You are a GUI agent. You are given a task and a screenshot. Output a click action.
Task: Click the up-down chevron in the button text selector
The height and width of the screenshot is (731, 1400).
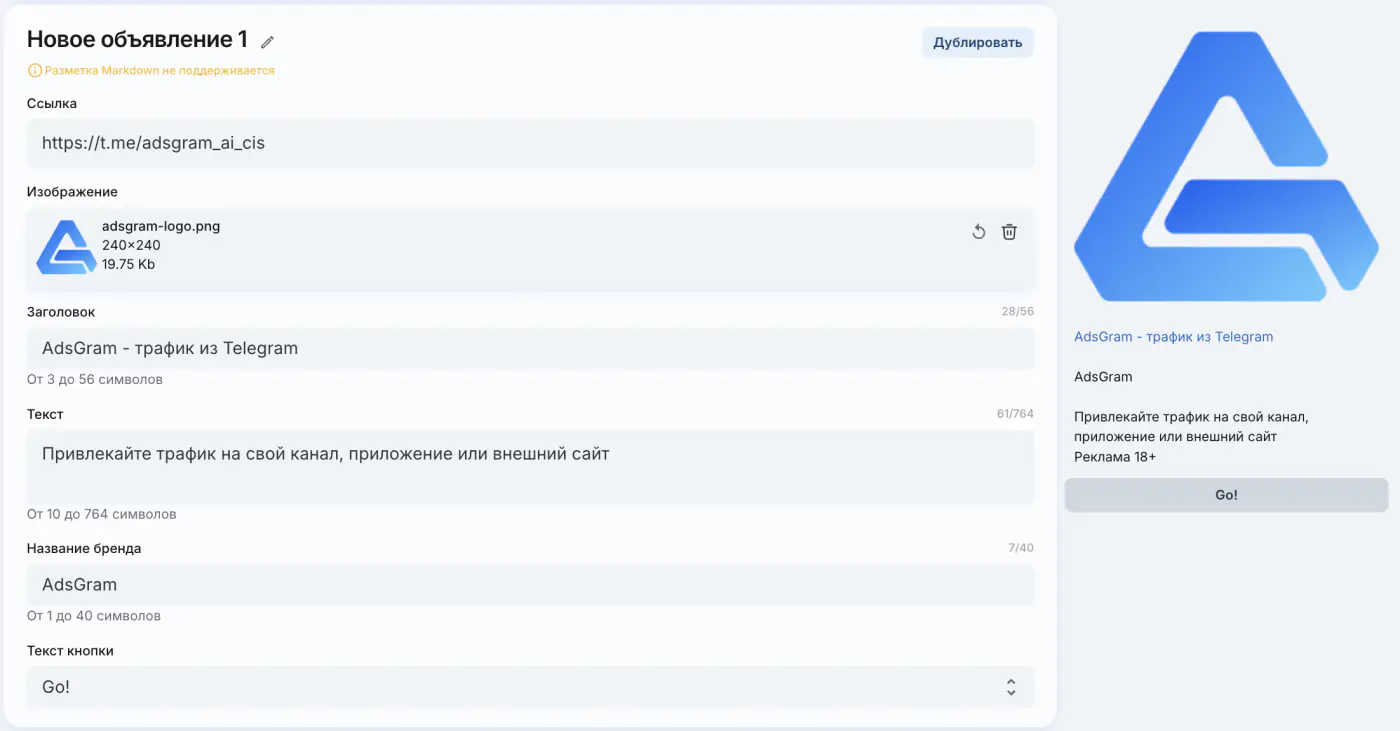(x=1011, y=687)
